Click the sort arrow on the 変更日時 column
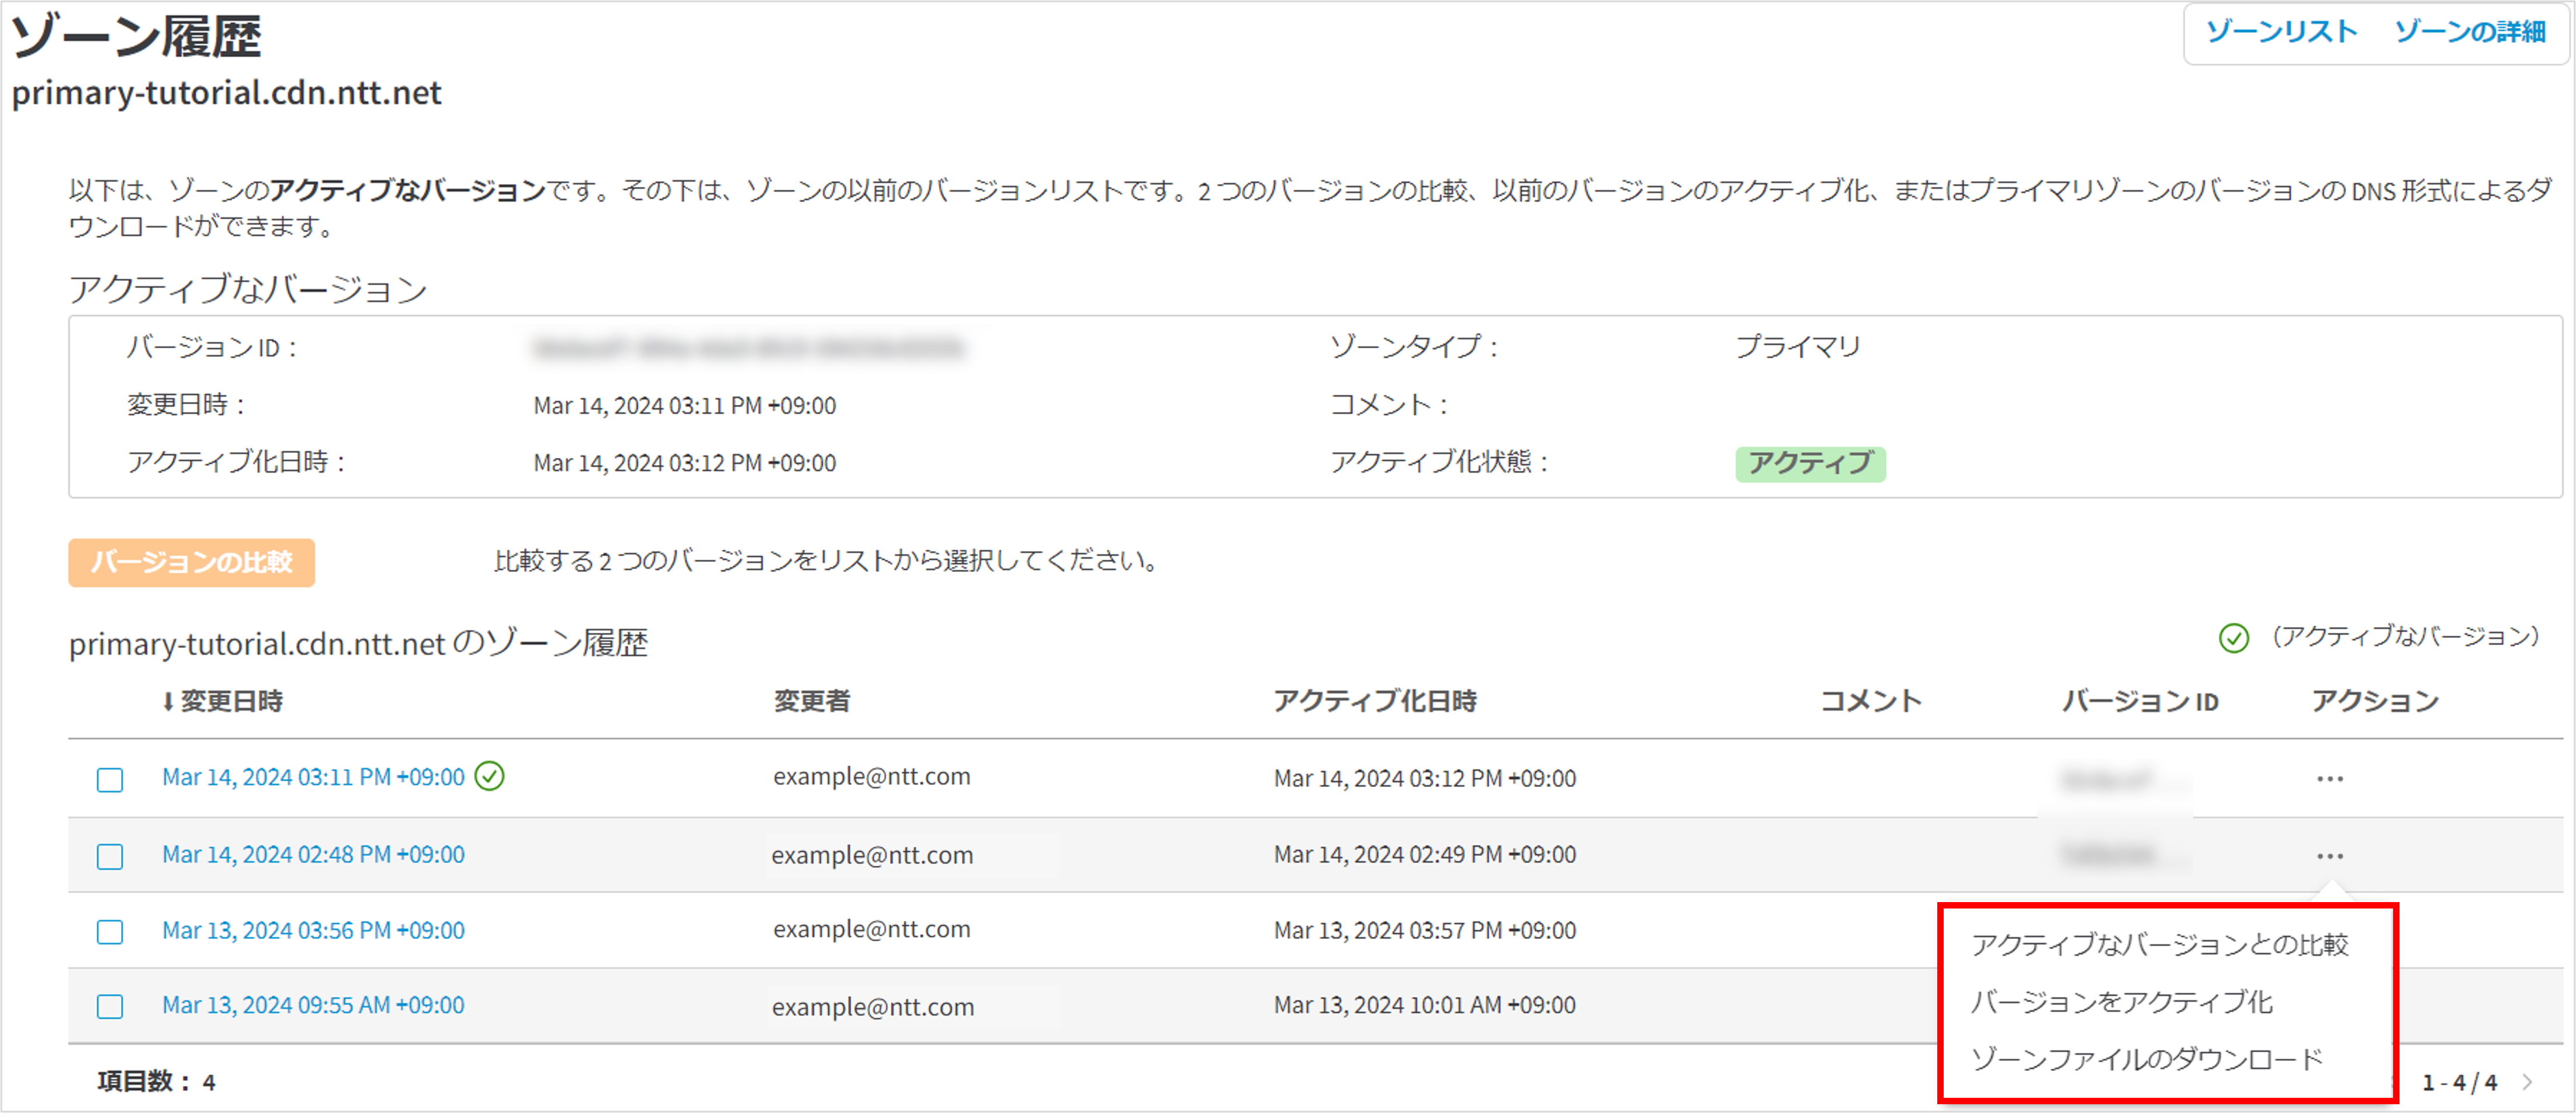The width and height of the screenshot is (2576, 1113). (x=168, y=702)
